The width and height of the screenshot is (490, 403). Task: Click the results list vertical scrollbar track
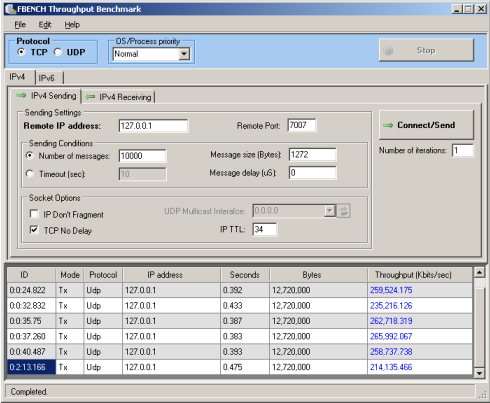tap(479, 323)
